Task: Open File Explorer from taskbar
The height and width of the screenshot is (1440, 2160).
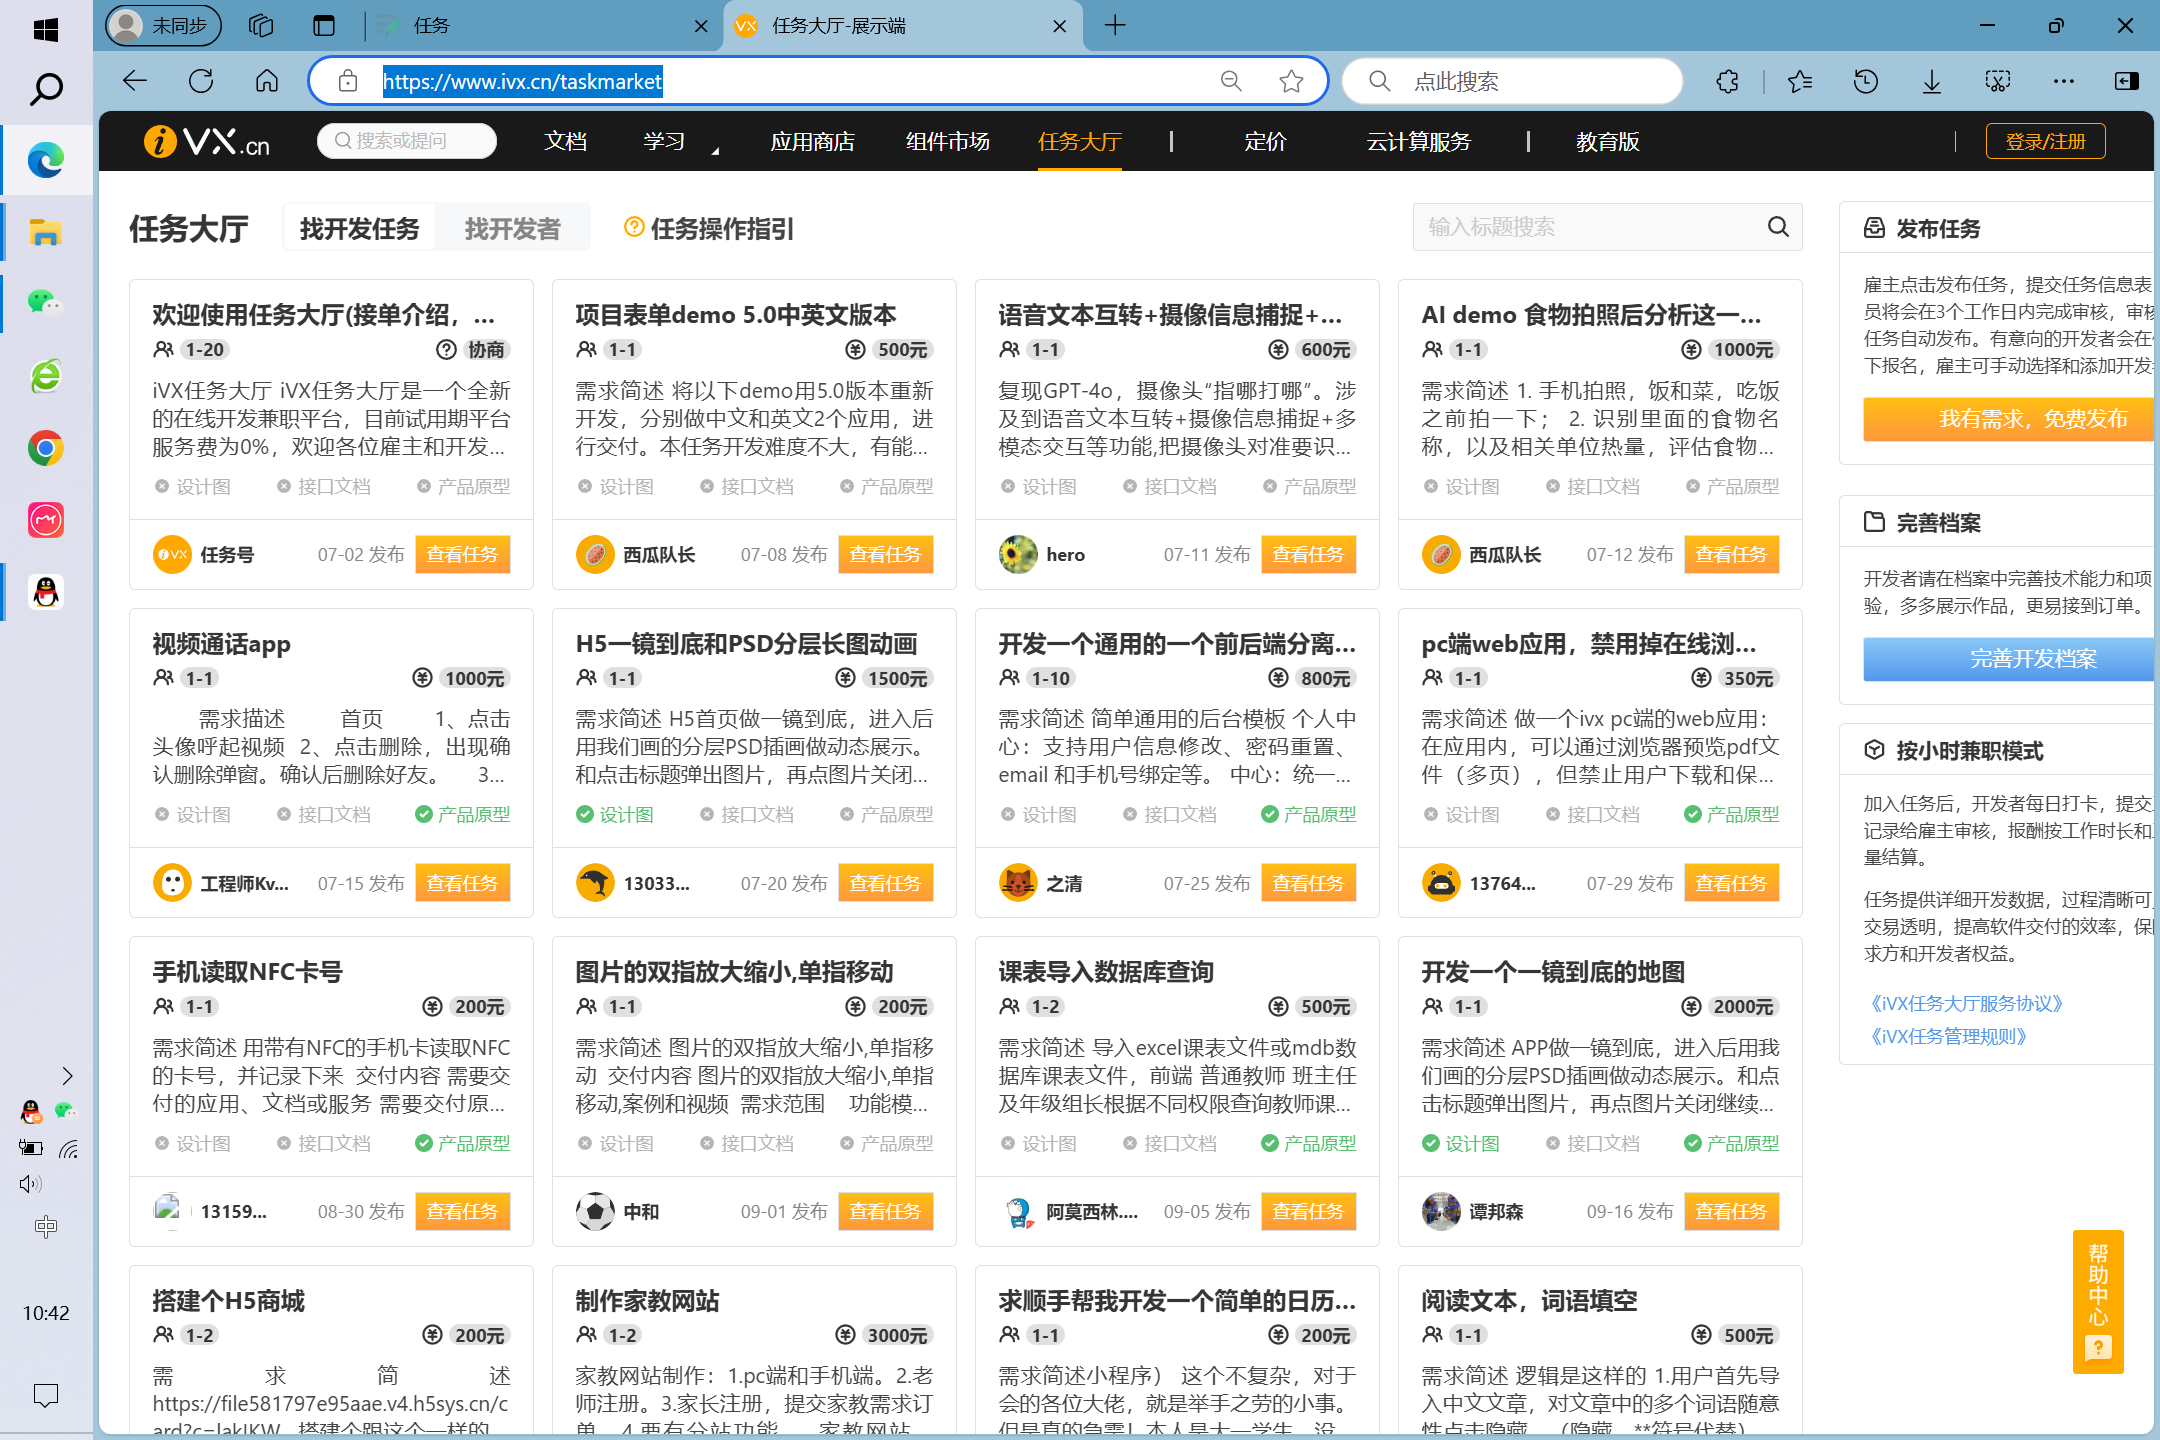Action: click(45, 232)
